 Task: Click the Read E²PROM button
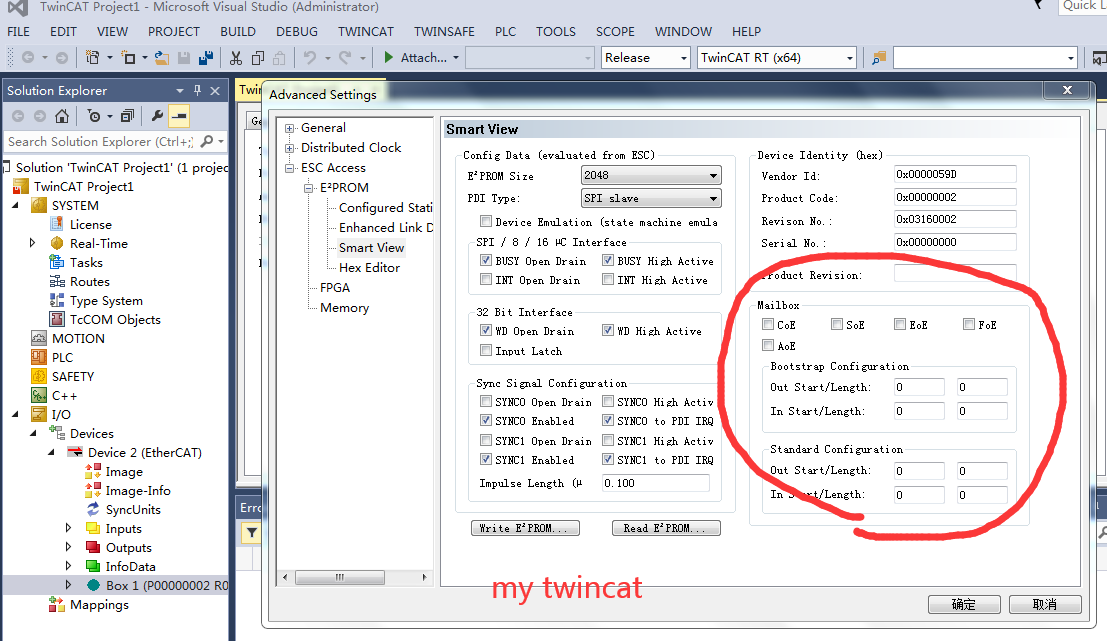666,528
